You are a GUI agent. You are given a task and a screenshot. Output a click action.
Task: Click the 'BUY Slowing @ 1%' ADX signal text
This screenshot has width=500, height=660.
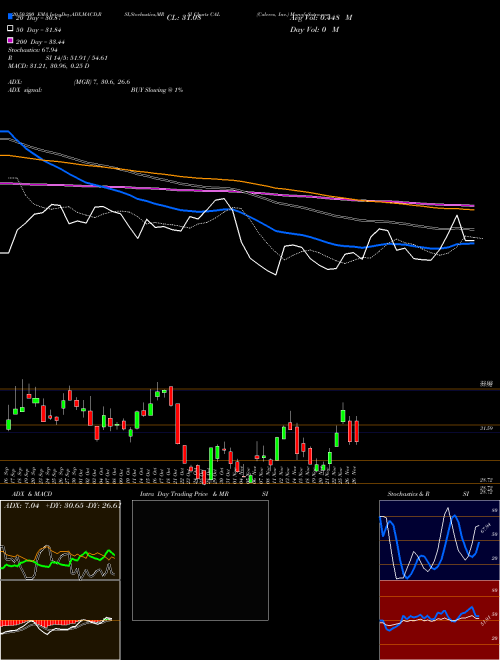click(x=157, y=90)
